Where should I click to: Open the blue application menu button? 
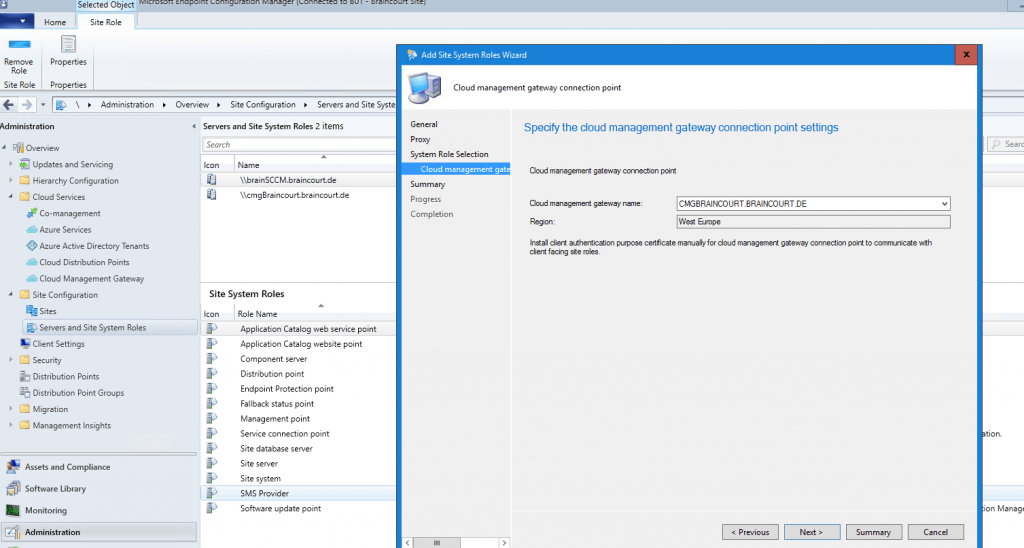pos(17,21)
